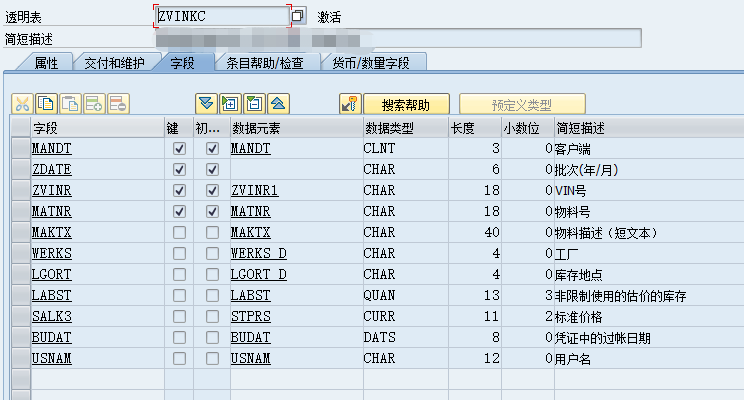Click the length value 40 for MAKTX

(x=492, y=233)
